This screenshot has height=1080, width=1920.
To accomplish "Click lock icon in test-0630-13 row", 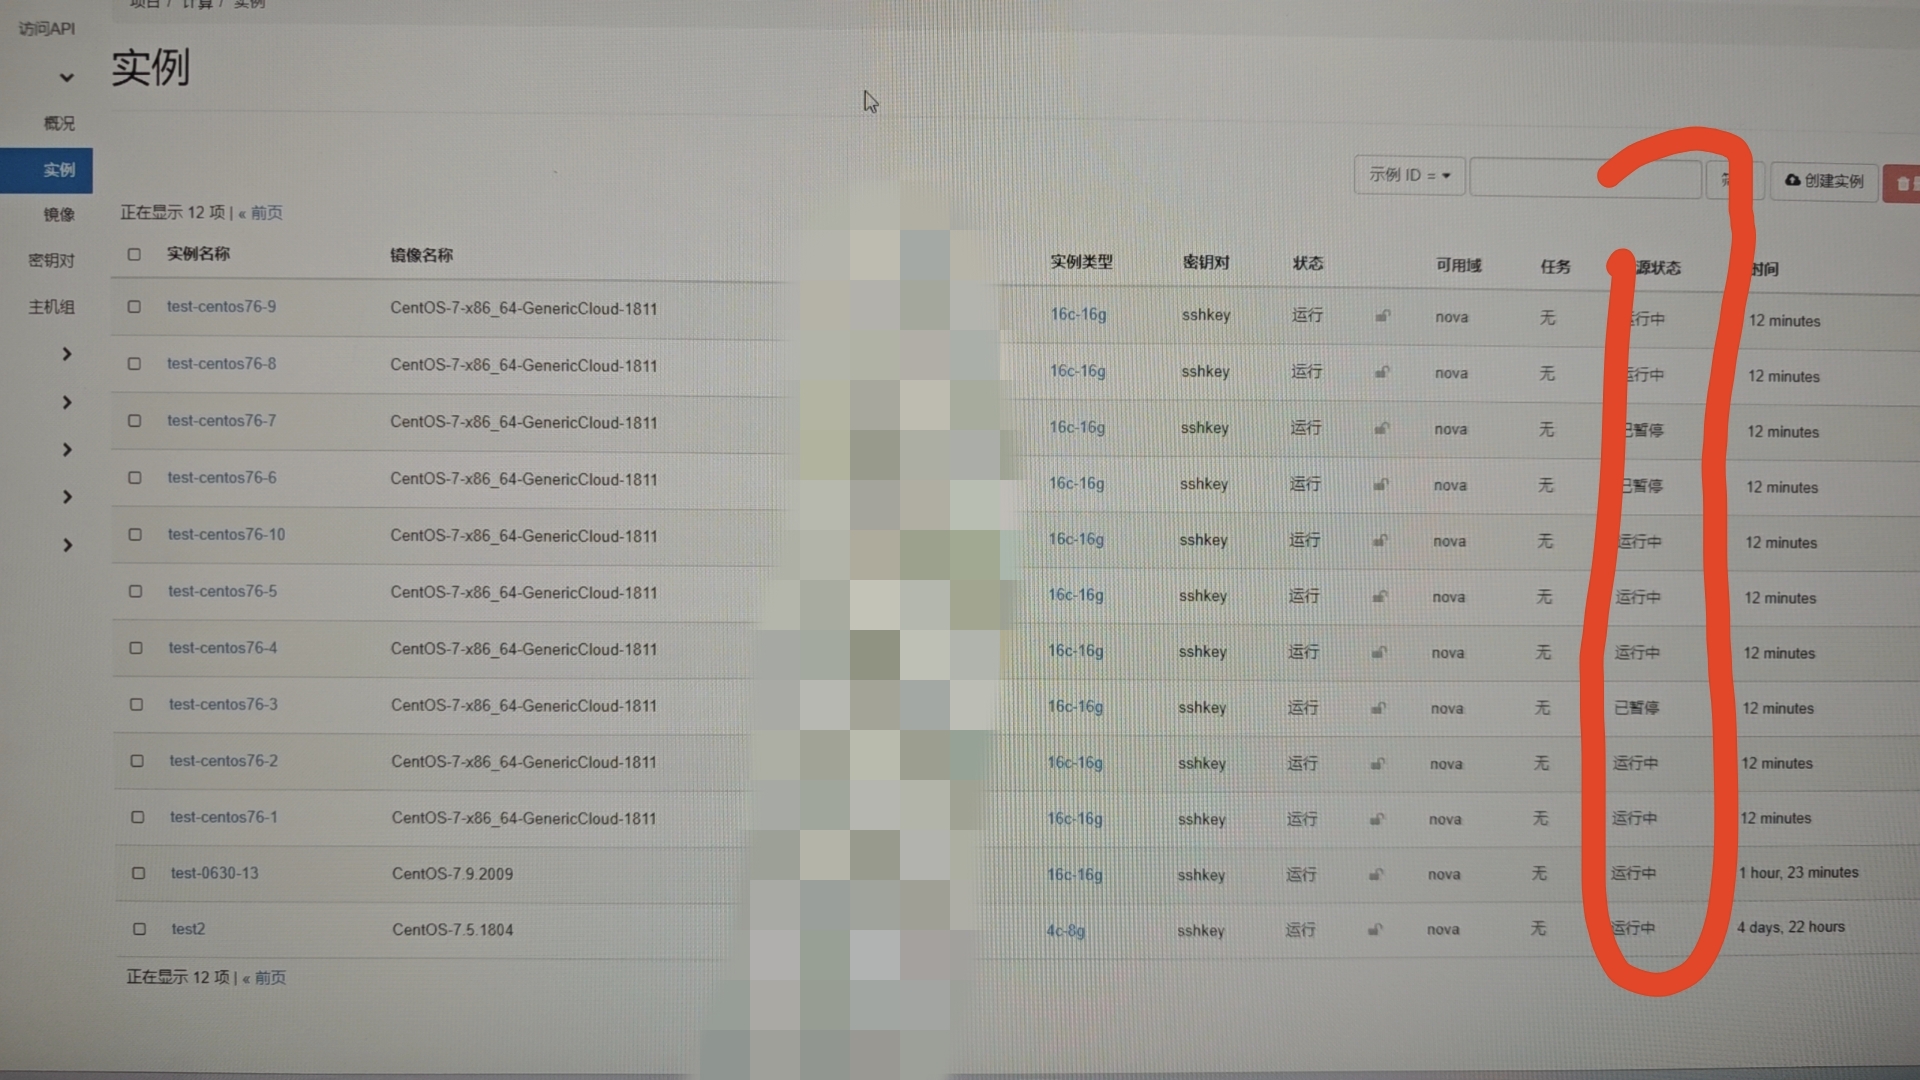I will 1376,875.
